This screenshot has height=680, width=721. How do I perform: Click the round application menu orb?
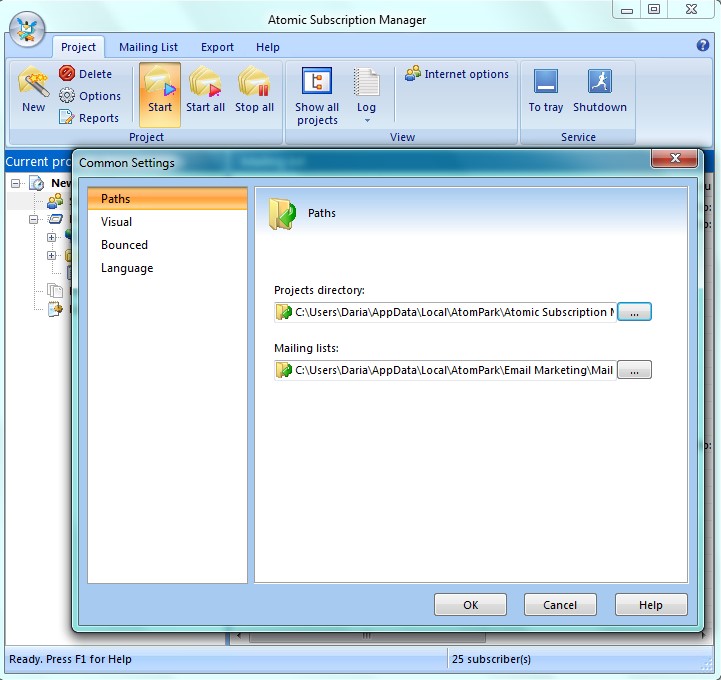pyautogui.click(x=27, y=29)
